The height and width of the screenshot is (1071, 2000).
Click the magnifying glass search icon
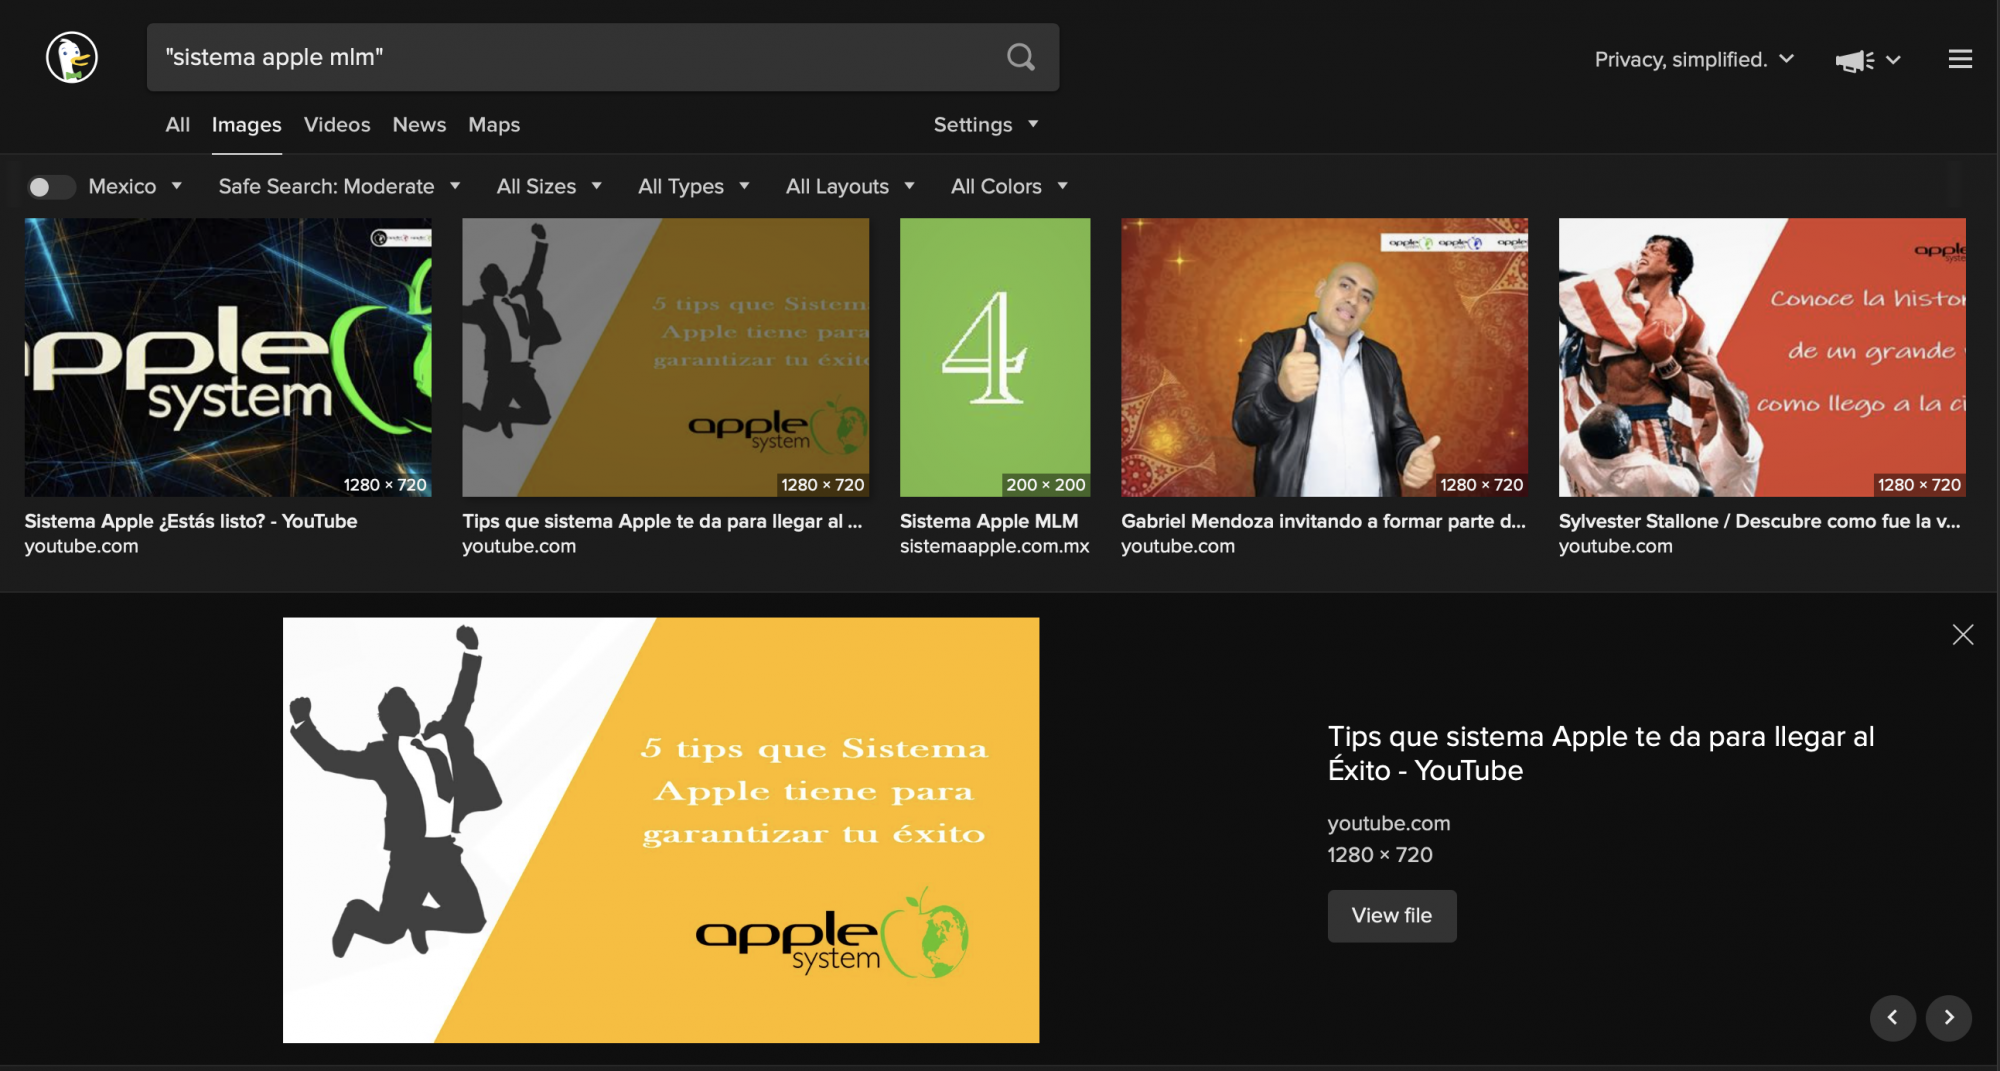coord(1020,57)
